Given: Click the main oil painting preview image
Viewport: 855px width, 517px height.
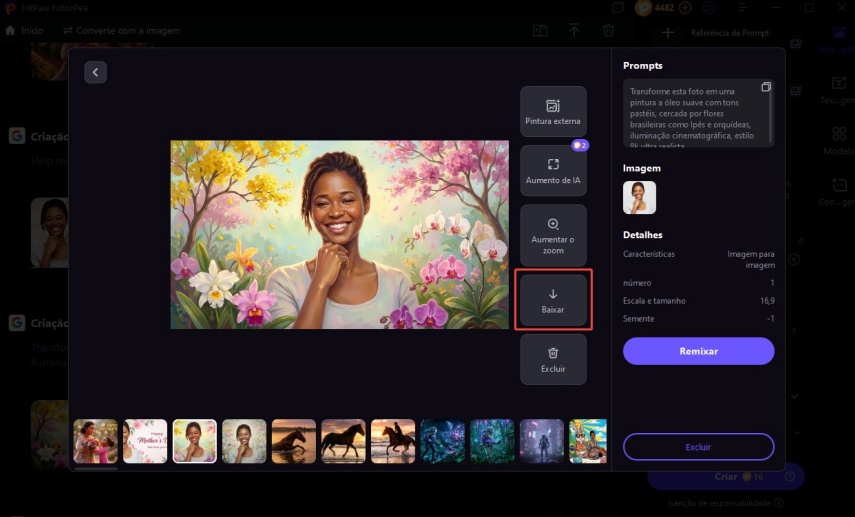Looking at the screenshot, I should [x=339, y=234].
